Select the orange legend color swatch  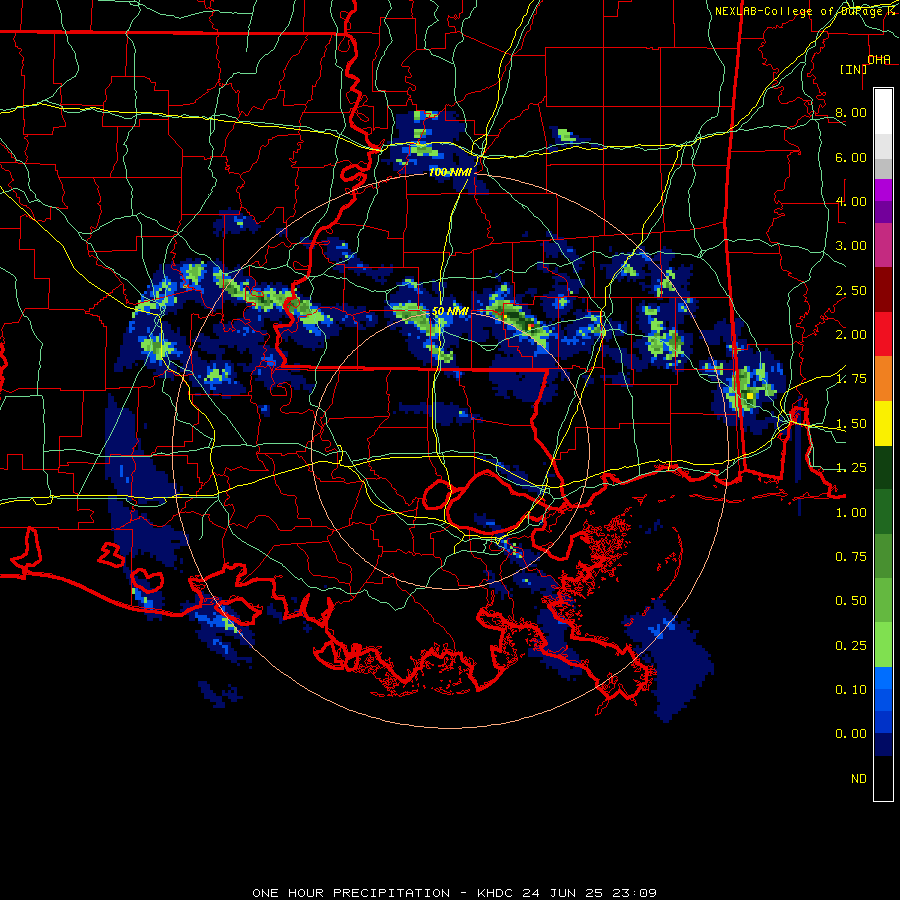(x=883, y=379)
